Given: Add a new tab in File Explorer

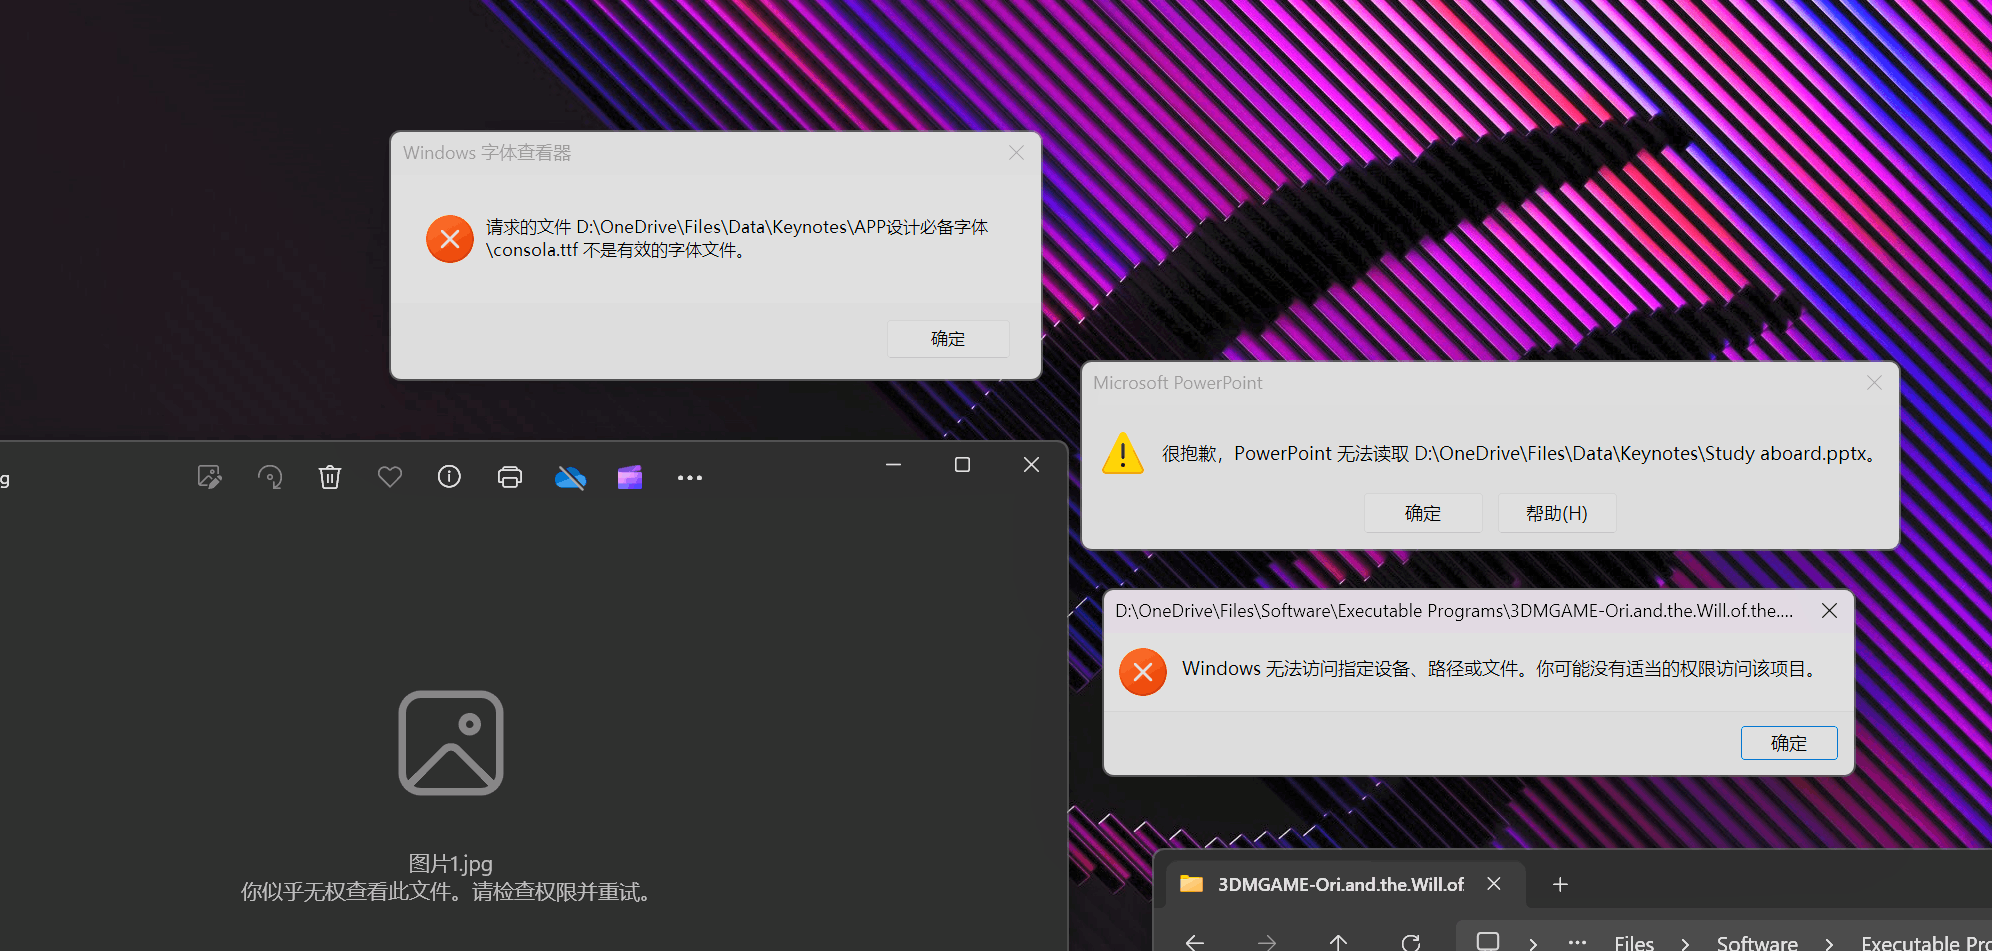Looking at the screenshot, I should pos(1560,884).
